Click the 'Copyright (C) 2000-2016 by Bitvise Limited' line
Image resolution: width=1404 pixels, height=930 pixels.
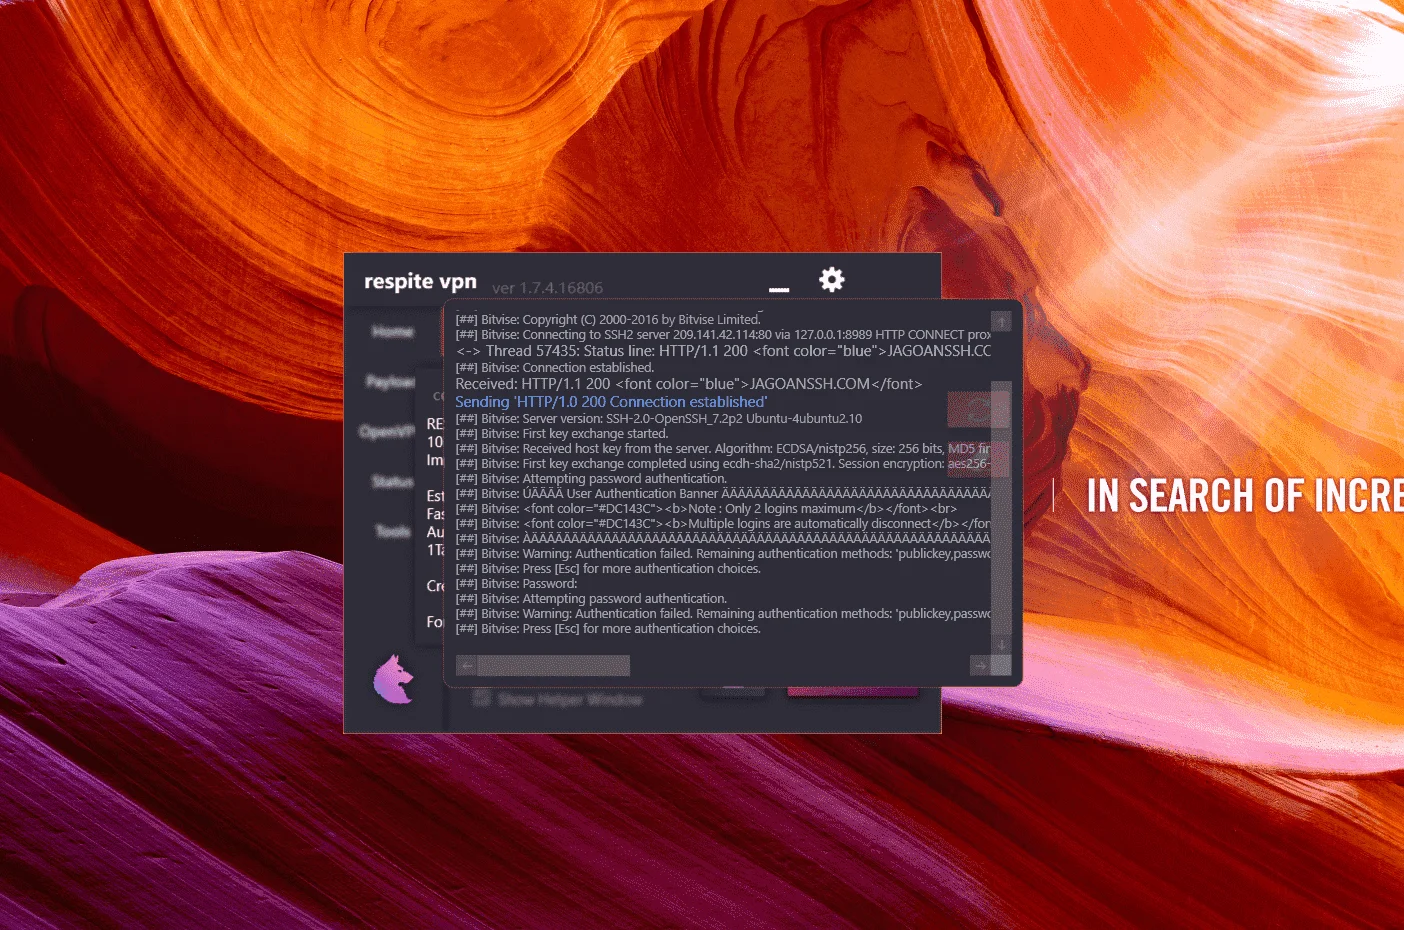(x=608, y=320)
